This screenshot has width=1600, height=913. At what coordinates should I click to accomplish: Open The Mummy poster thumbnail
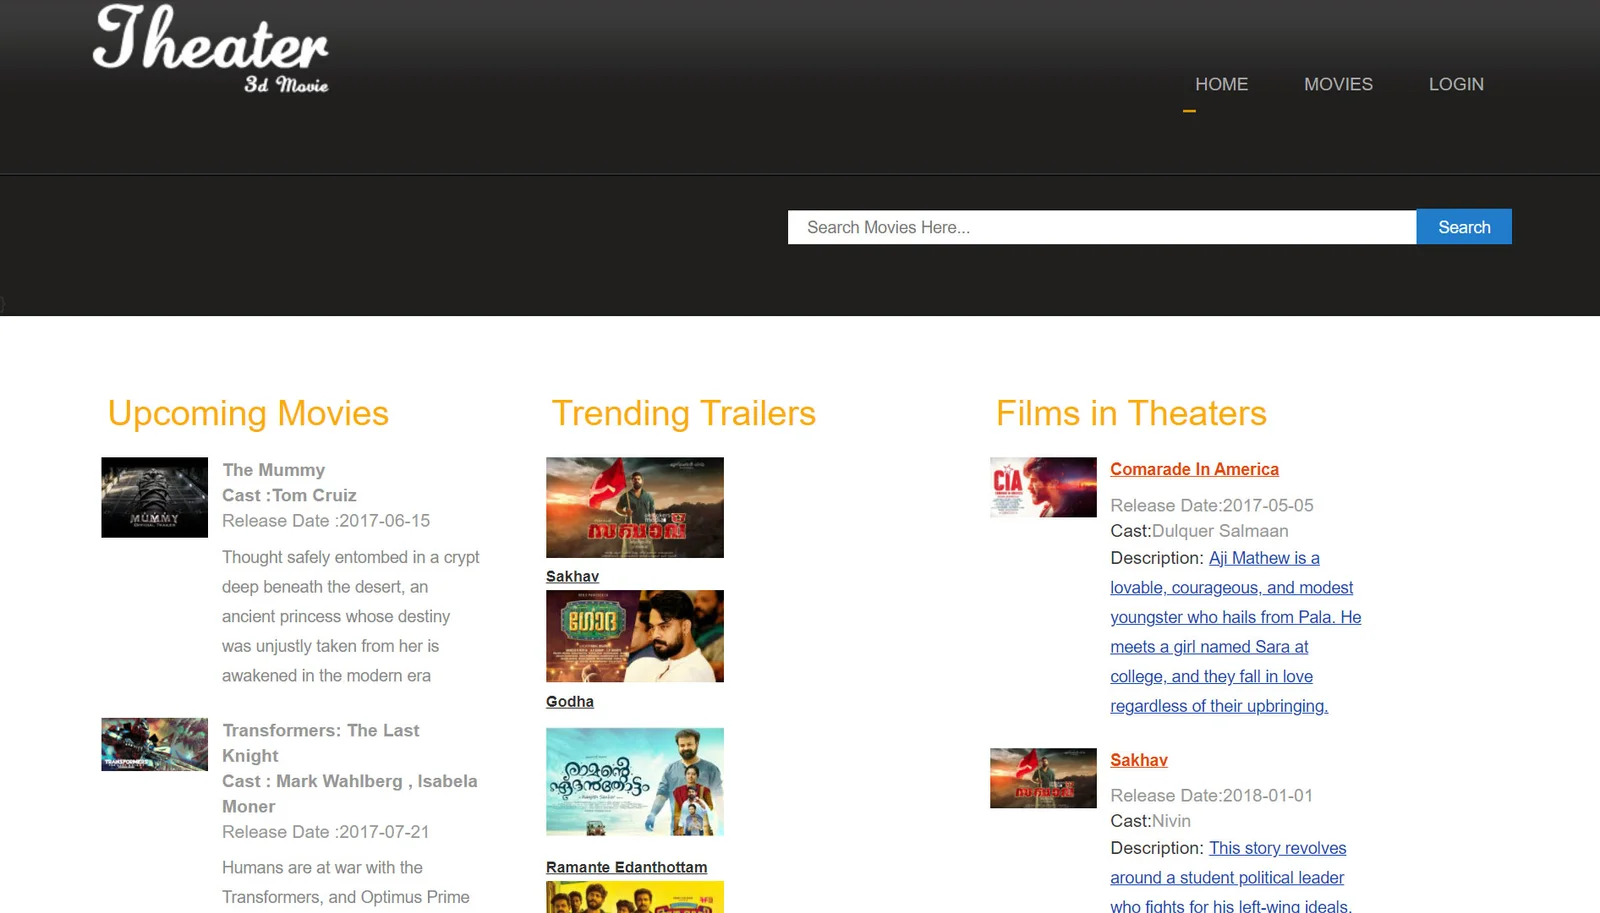[155, 497]
